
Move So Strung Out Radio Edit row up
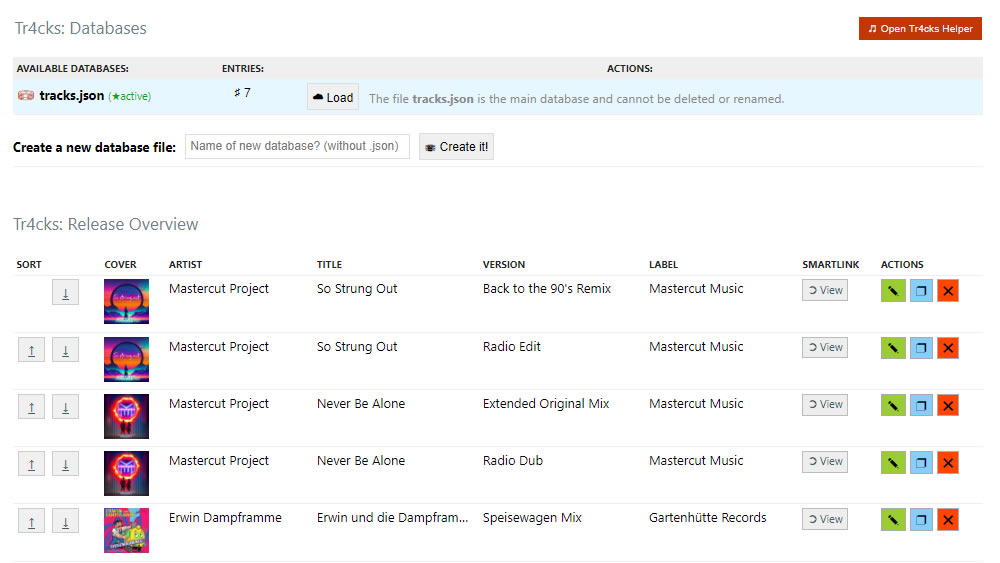[31, 350]
